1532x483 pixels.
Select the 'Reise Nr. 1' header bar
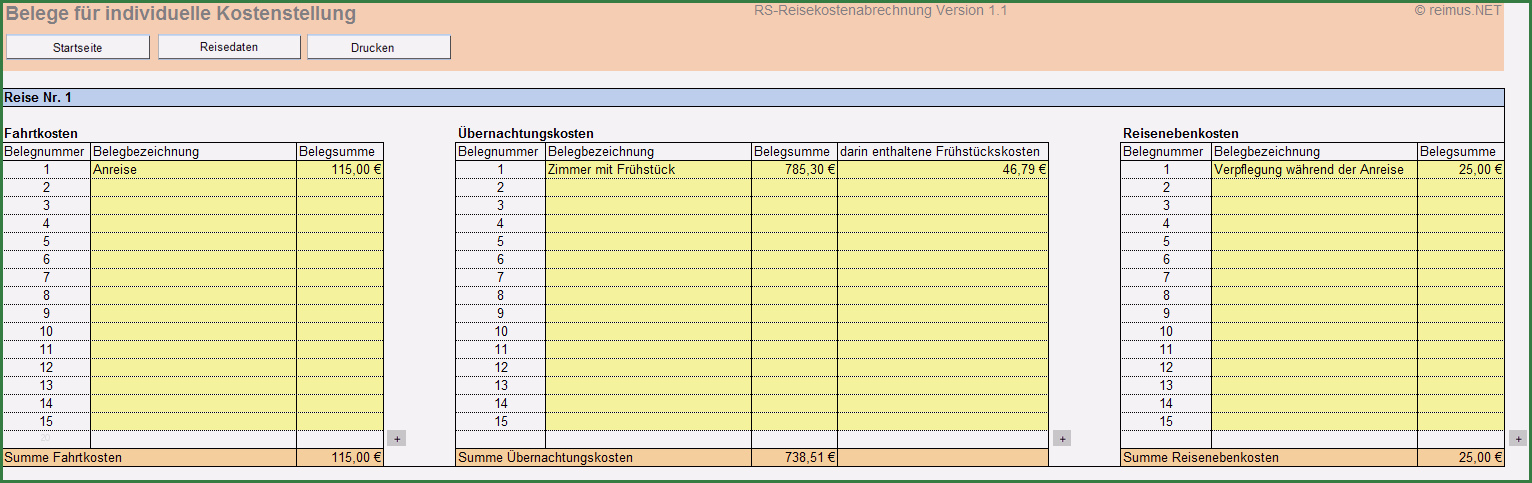754,98
